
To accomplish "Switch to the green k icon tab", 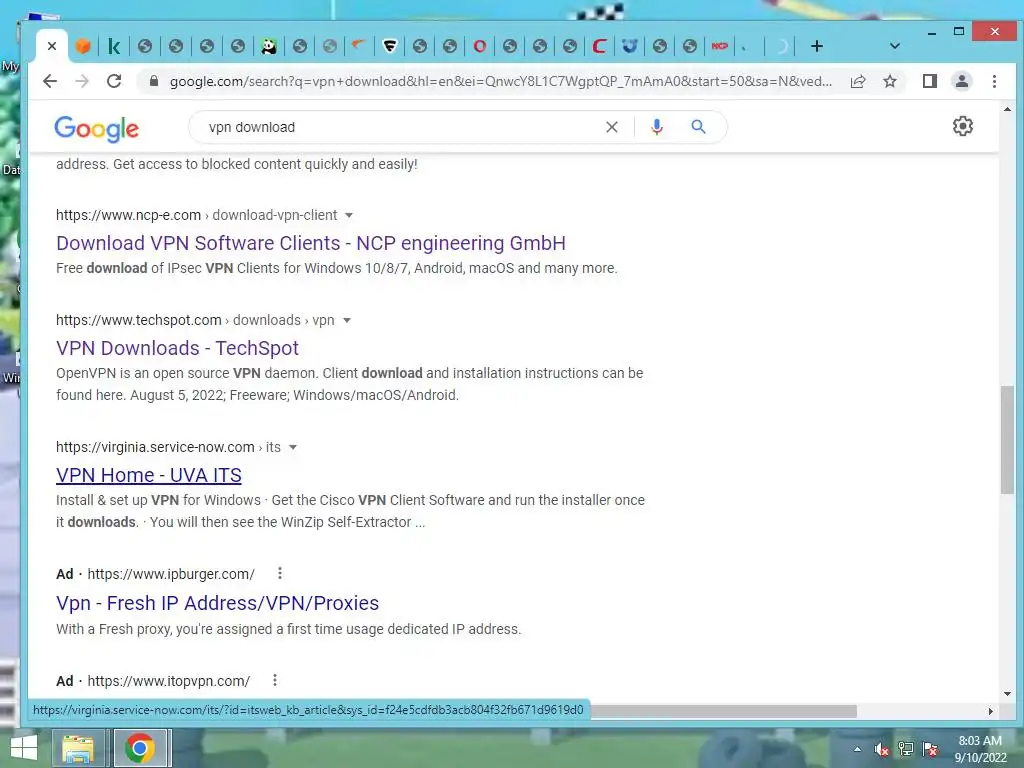I will 114,46.
